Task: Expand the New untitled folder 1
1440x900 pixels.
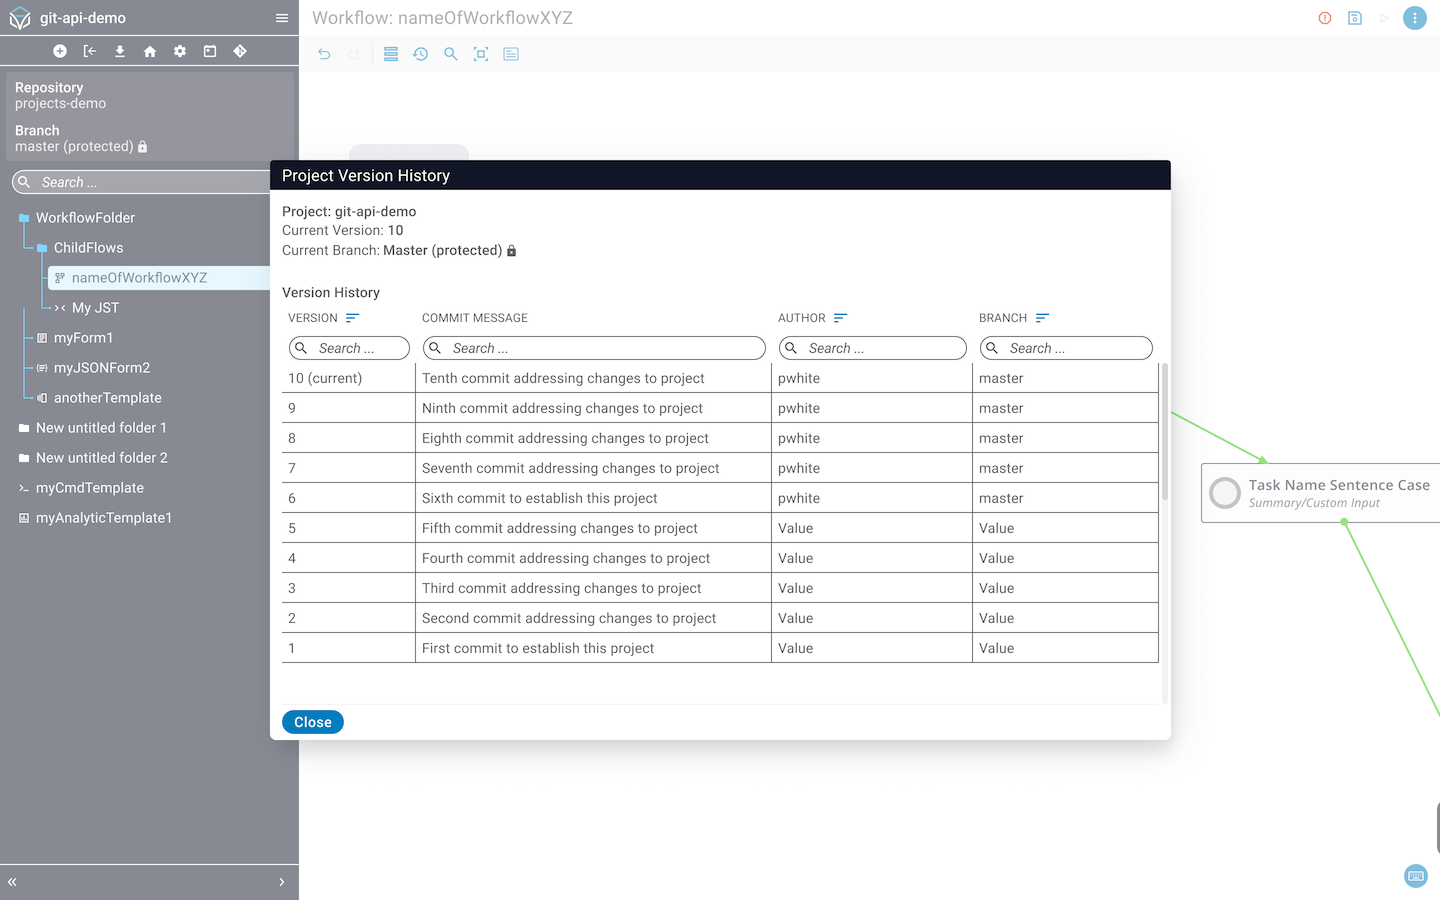Action: pyautogui.click(x=24, y=428)
